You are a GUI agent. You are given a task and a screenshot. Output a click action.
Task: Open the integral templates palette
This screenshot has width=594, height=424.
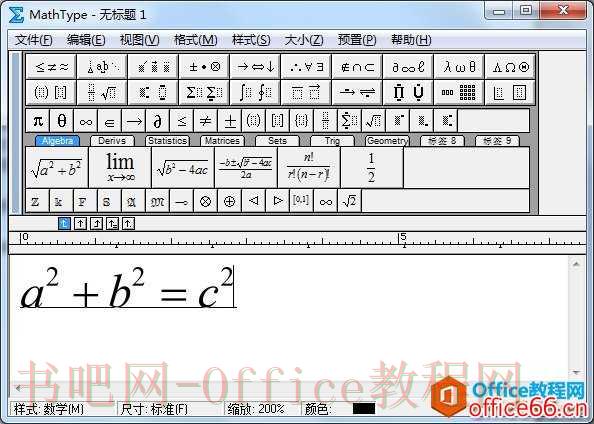pos(255,92)
